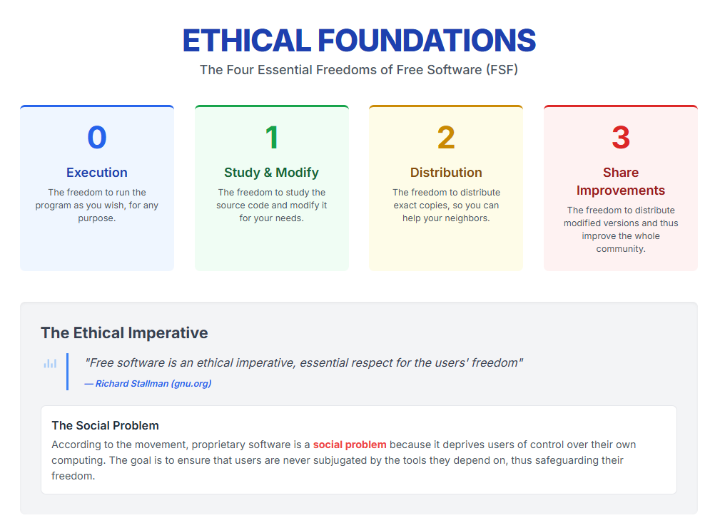Select The Ethical Imperative section heading
720x523 pixels.
[x=124, y=332]
